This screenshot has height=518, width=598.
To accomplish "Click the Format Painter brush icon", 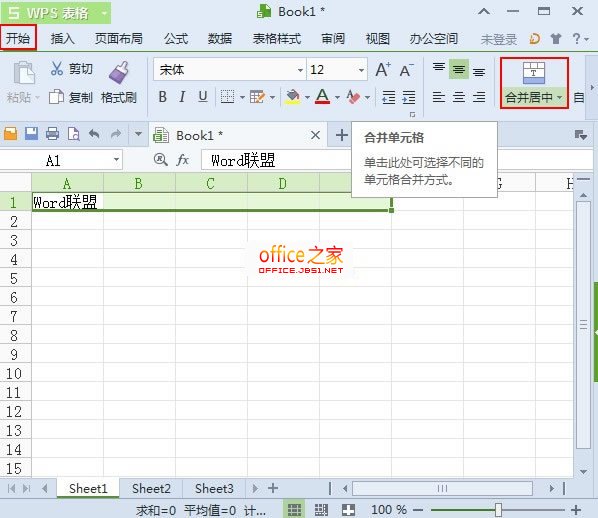I will coord(119,72).
